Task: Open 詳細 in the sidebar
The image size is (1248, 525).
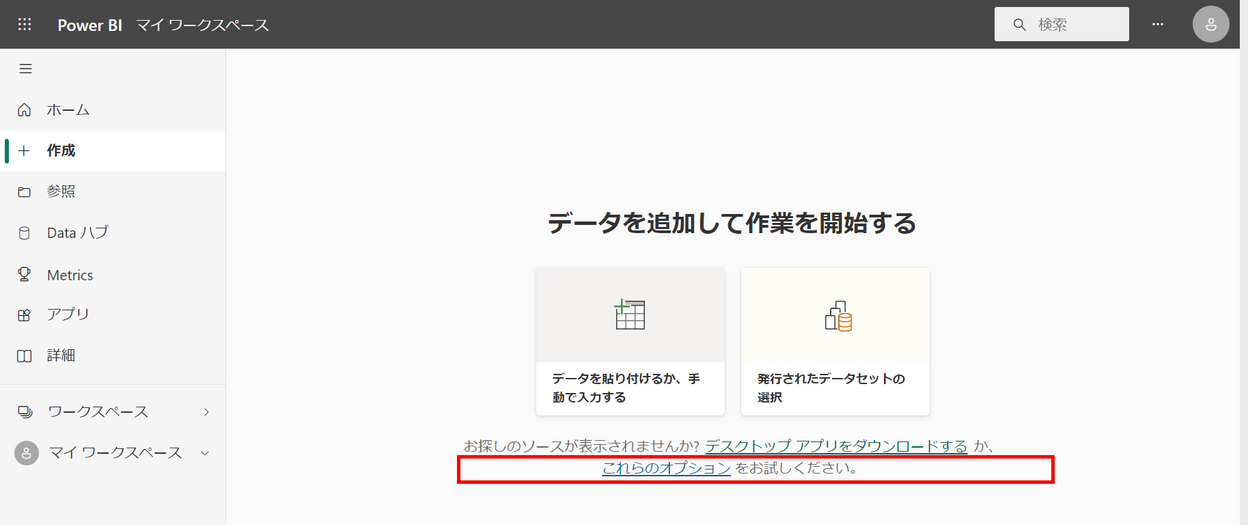Action: [112, 355]
